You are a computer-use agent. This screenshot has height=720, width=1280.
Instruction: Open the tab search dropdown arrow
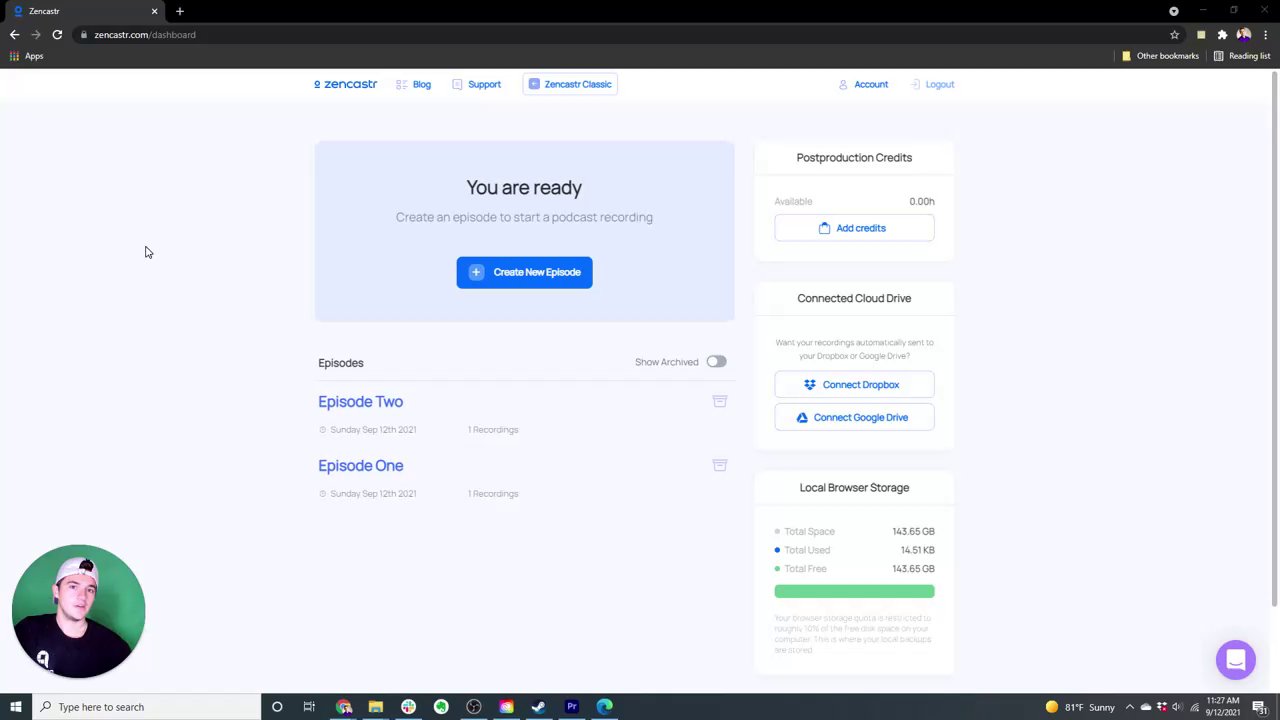click(1173, 11)
